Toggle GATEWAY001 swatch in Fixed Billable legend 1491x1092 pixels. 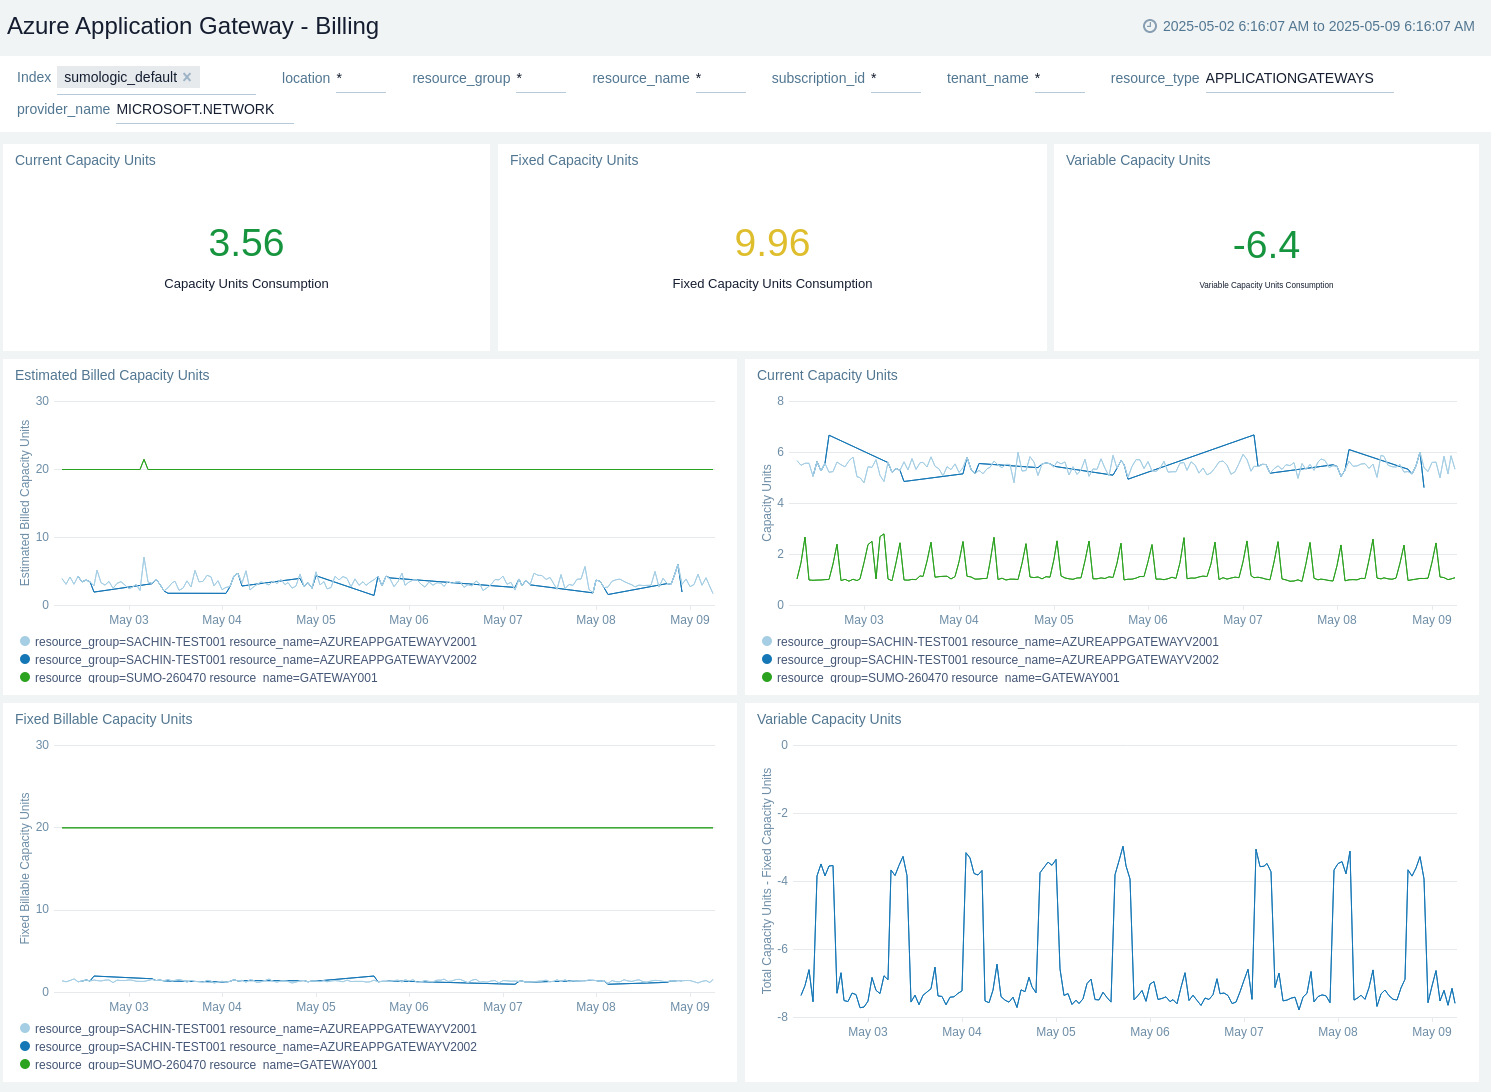25,1064
